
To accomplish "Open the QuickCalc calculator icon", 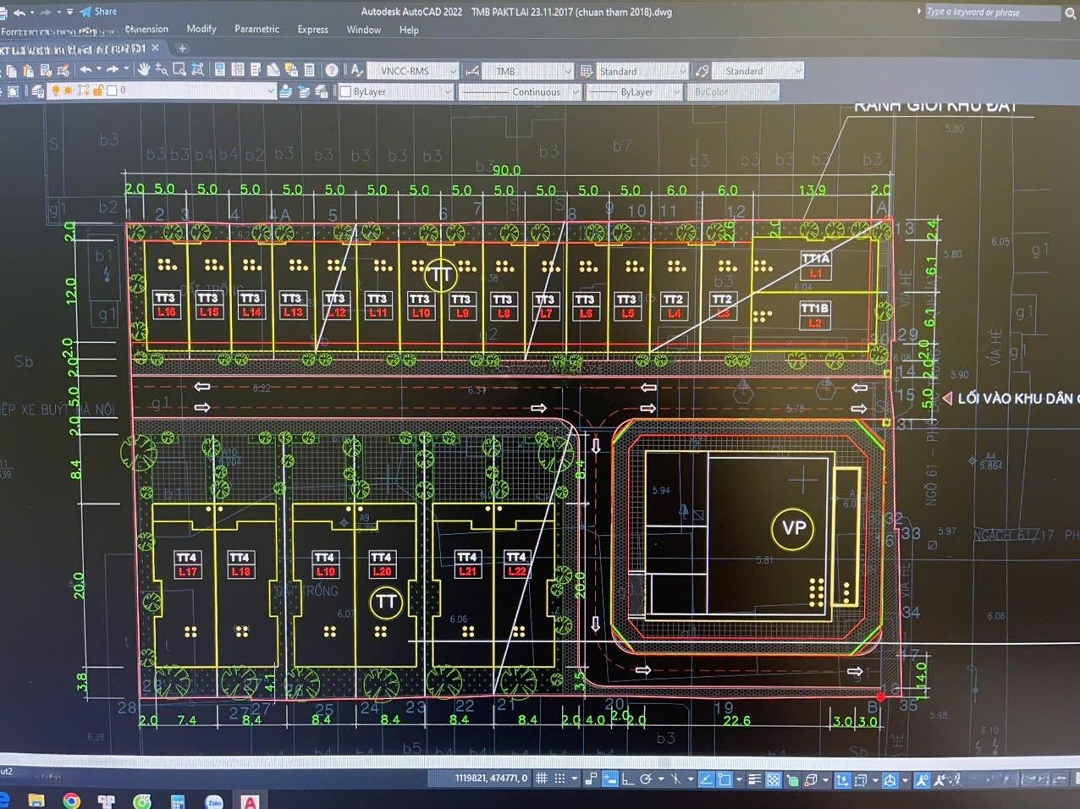I will (x=309, y=70).
